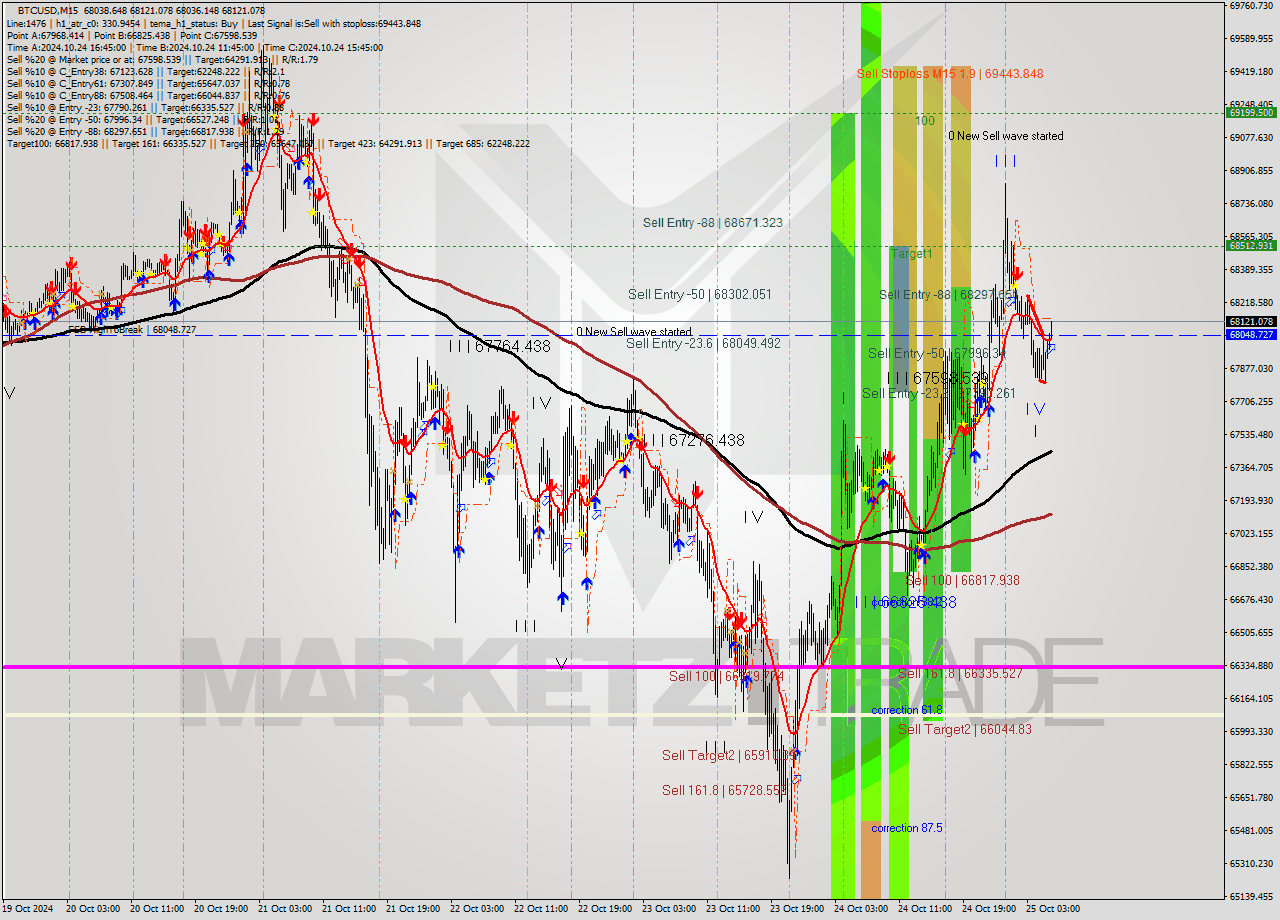Click 69760.270 on the price axis
1280x920 pixels.
coord(1250,6)
